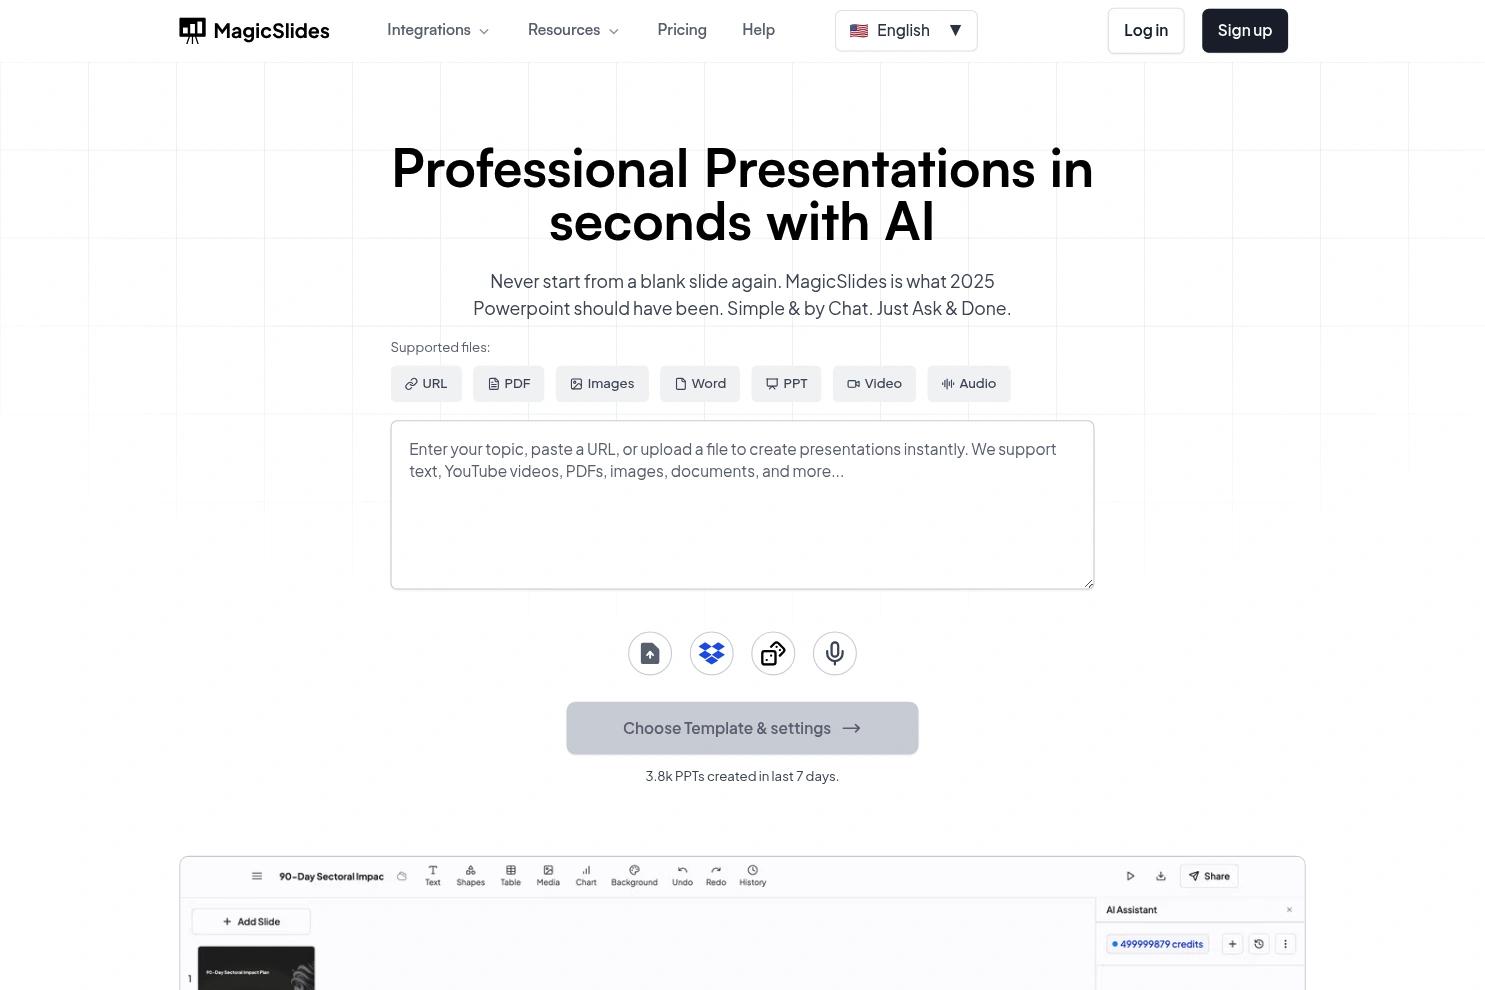Undo the last editor action
The height and width of the screenshot is (990, 1485).
pos(682,875)
